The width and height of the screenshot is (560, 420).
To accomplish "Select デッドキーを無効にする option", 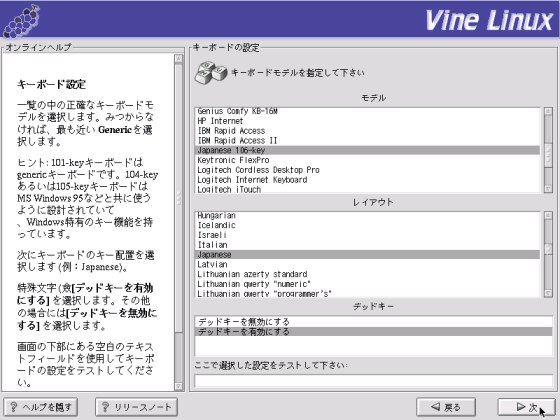I will (374, 322).
